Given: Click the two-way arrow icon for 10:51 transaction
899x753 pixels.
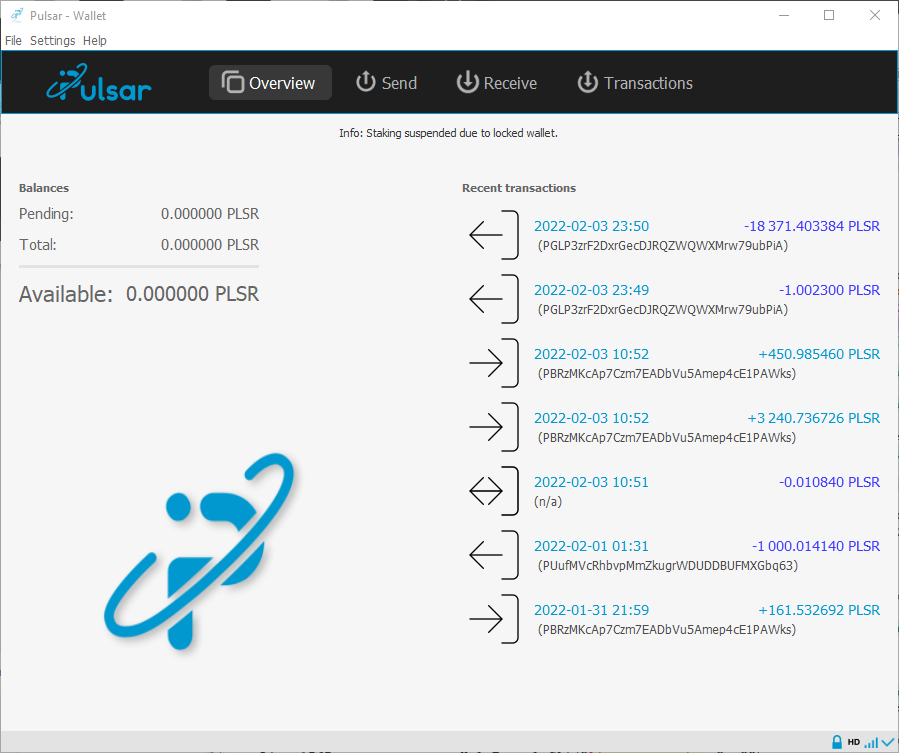Looking at the screenshot, I should pyautogui.click(x=494, y=491).
